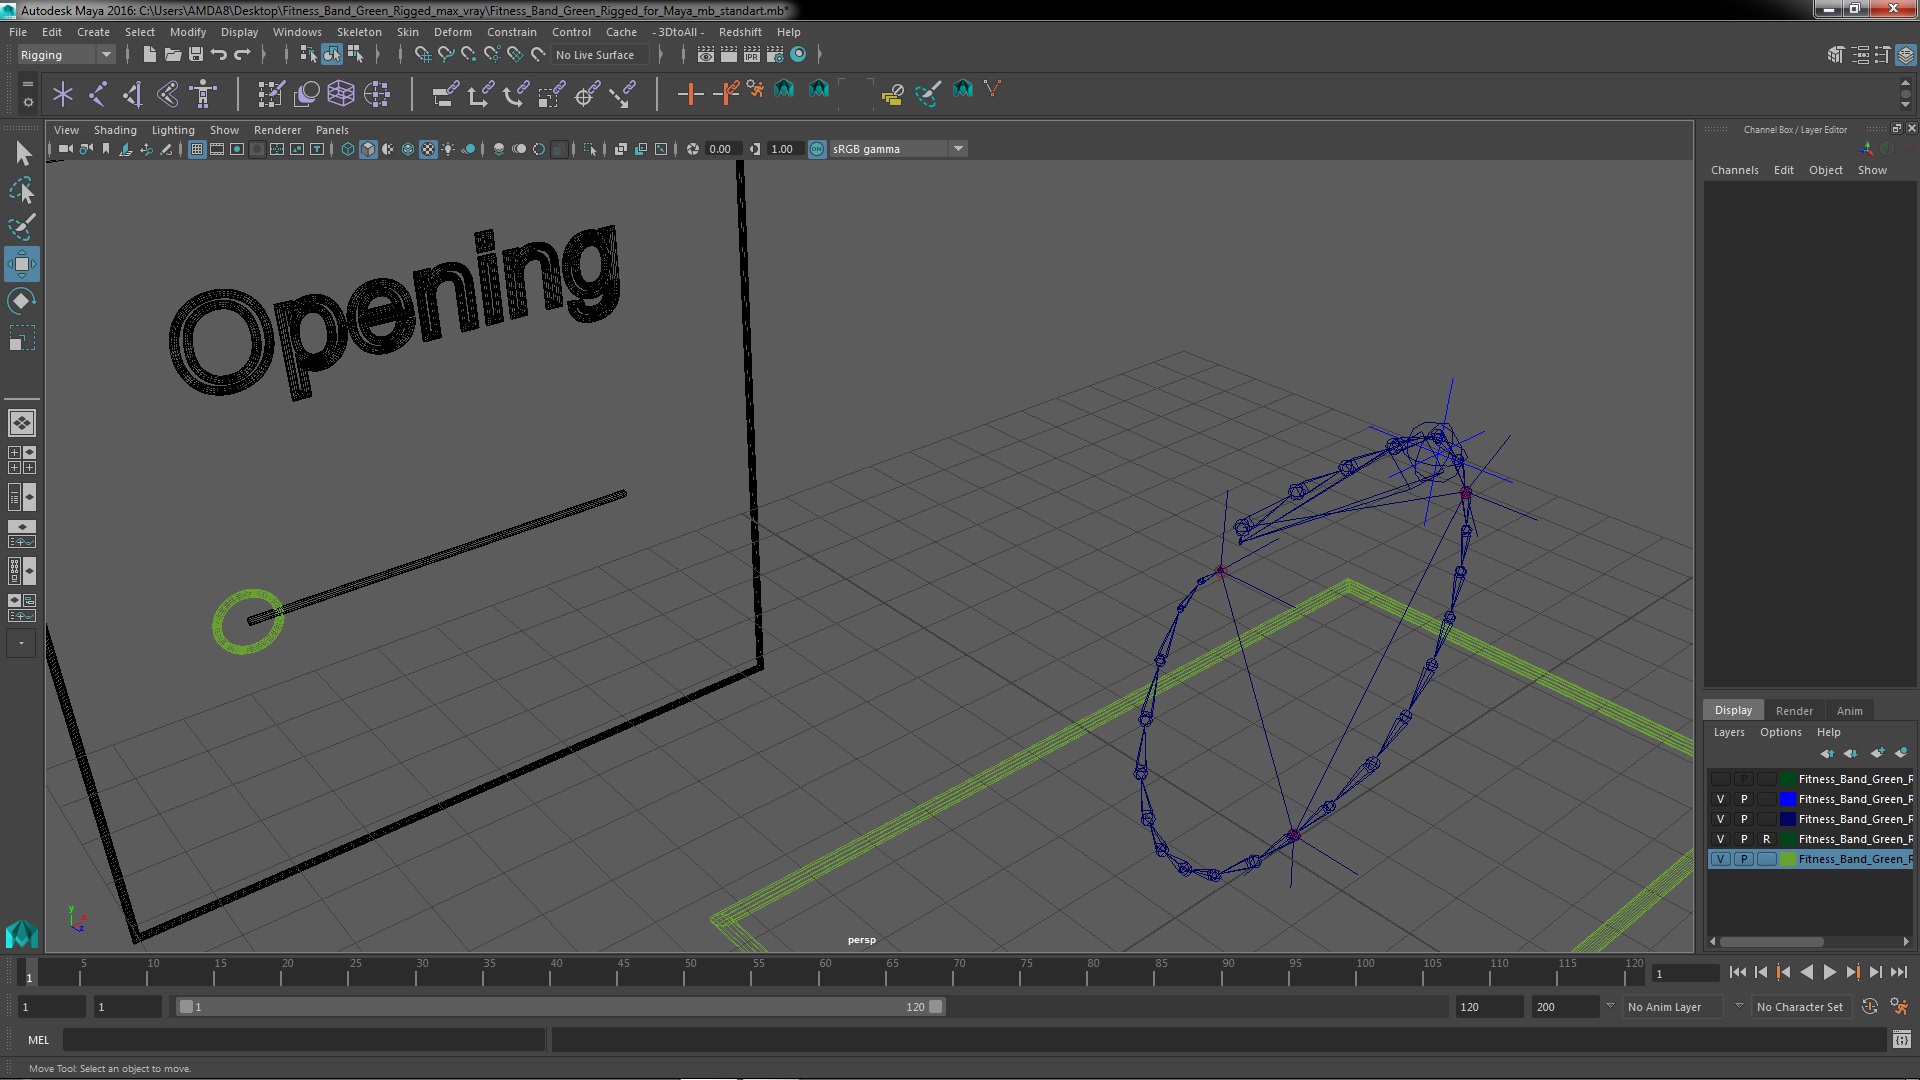Save the scene with floppy icon
Screen dimensions: 1920x1080
pyautogui.click(x=196, y=55)
